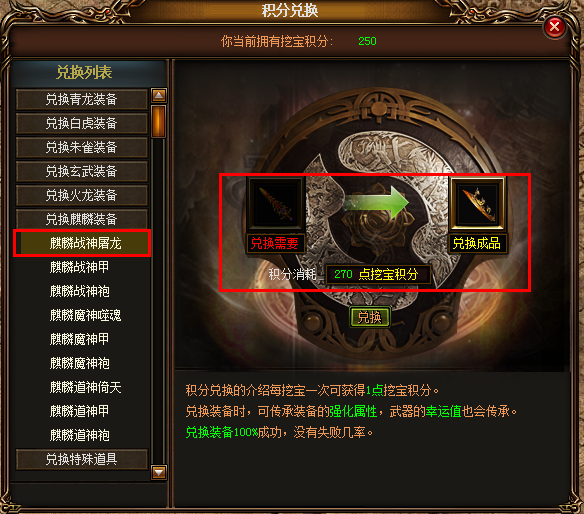Click the scroll up arrow in list
Viewport: 584px width, 514px height.
pyautogui.click(x=159, y=95)
